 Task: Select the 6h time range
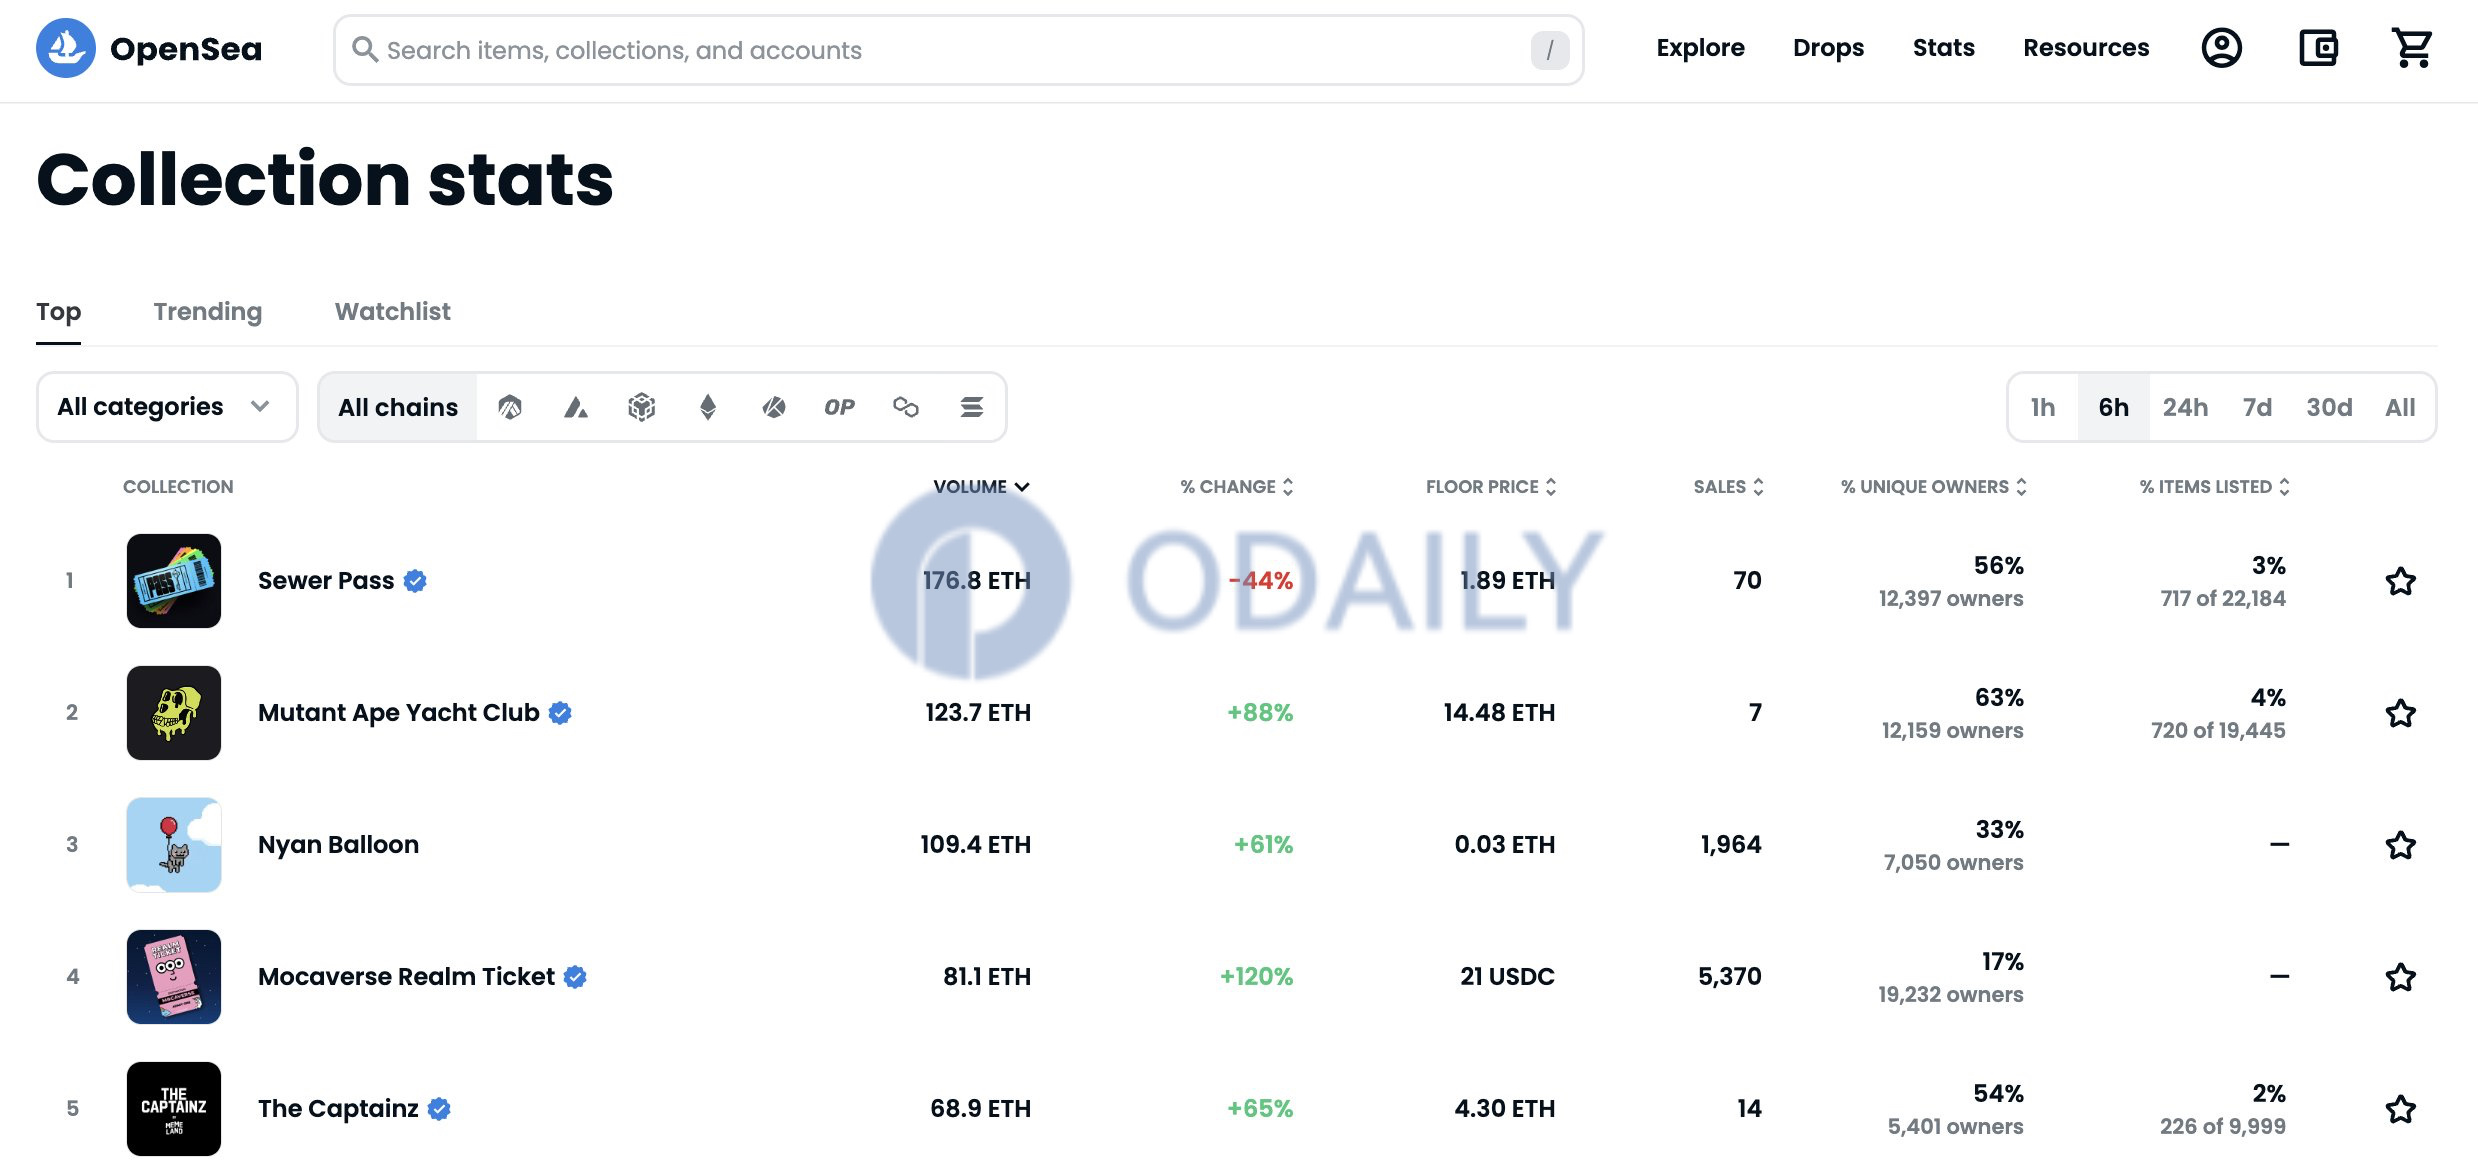pyautogui.click(x=2114, y=407)
